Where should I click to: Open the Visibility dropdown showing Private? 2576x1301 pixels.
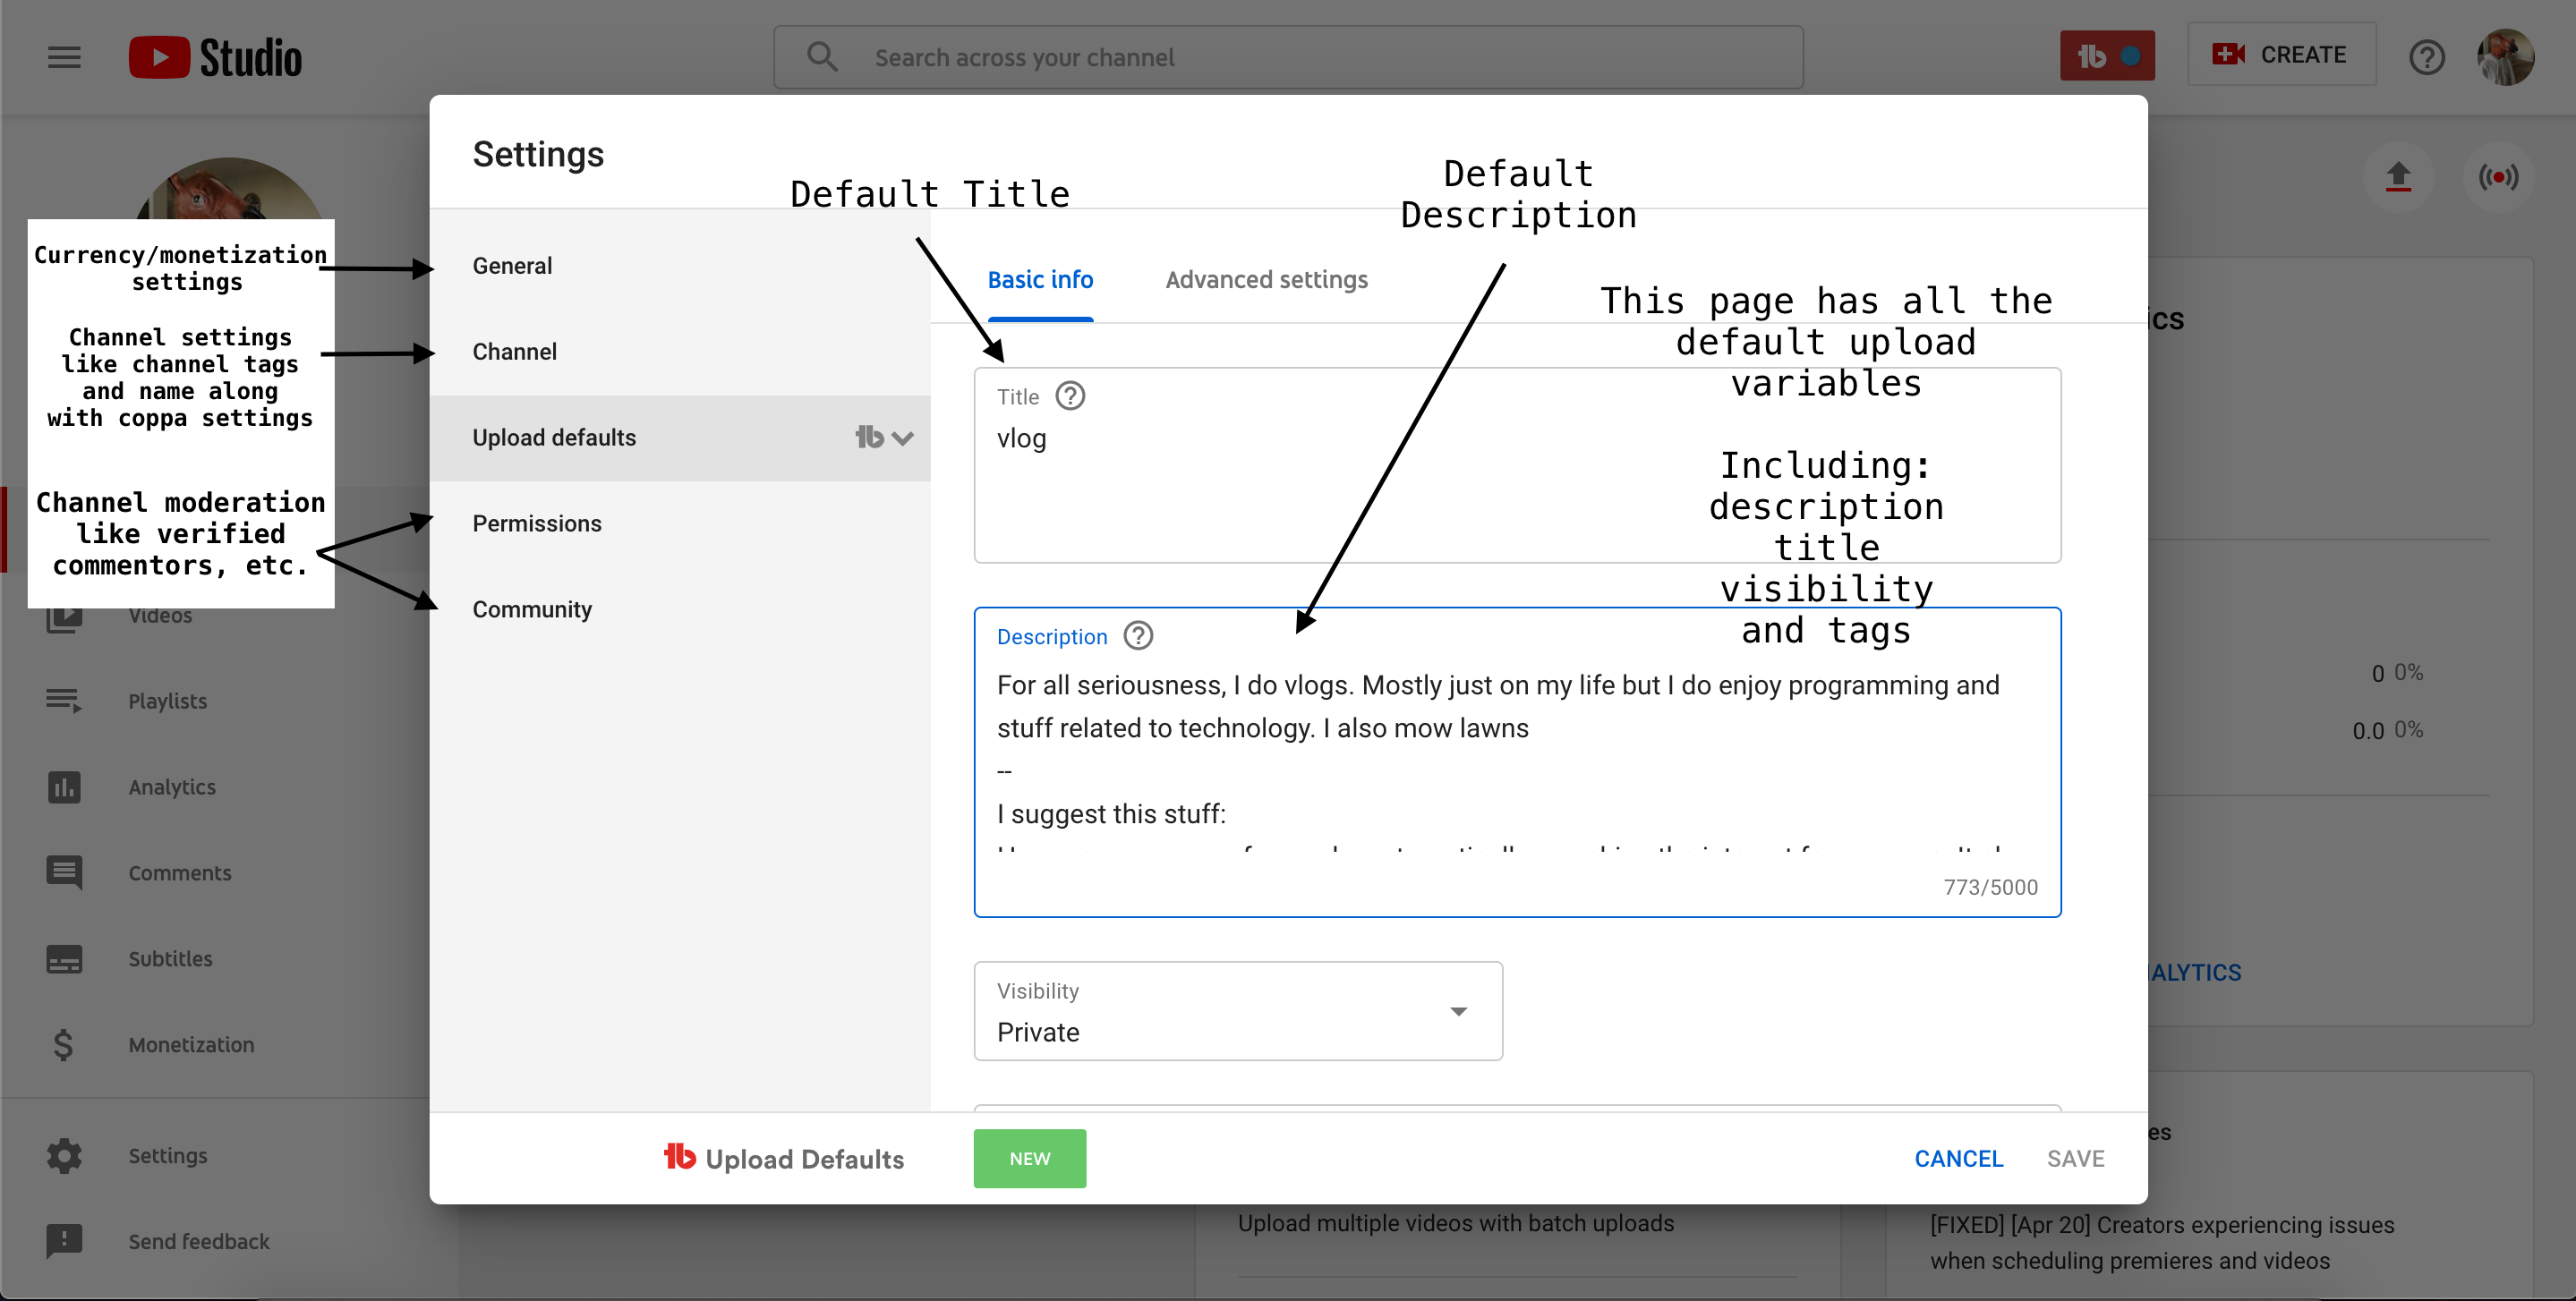(x=1237, y=1011)
